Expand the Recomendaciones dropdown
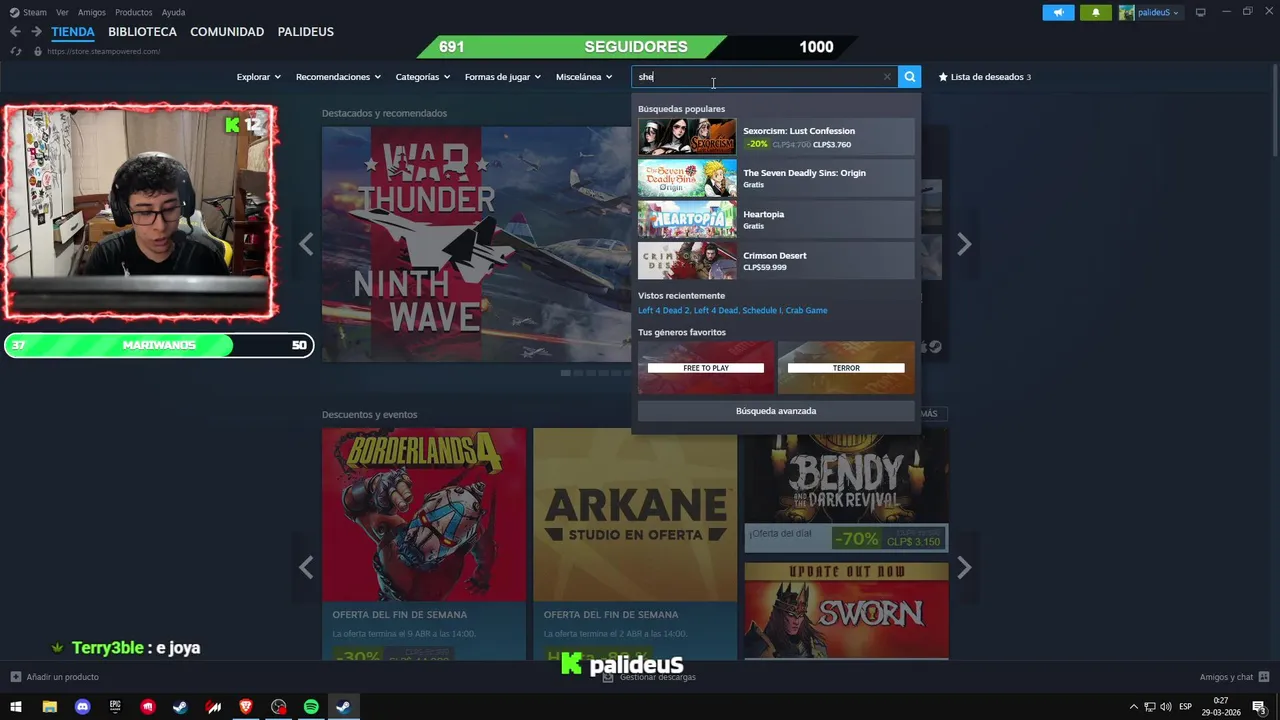Viewport: 1280px width, 720px height. (338, 77)
